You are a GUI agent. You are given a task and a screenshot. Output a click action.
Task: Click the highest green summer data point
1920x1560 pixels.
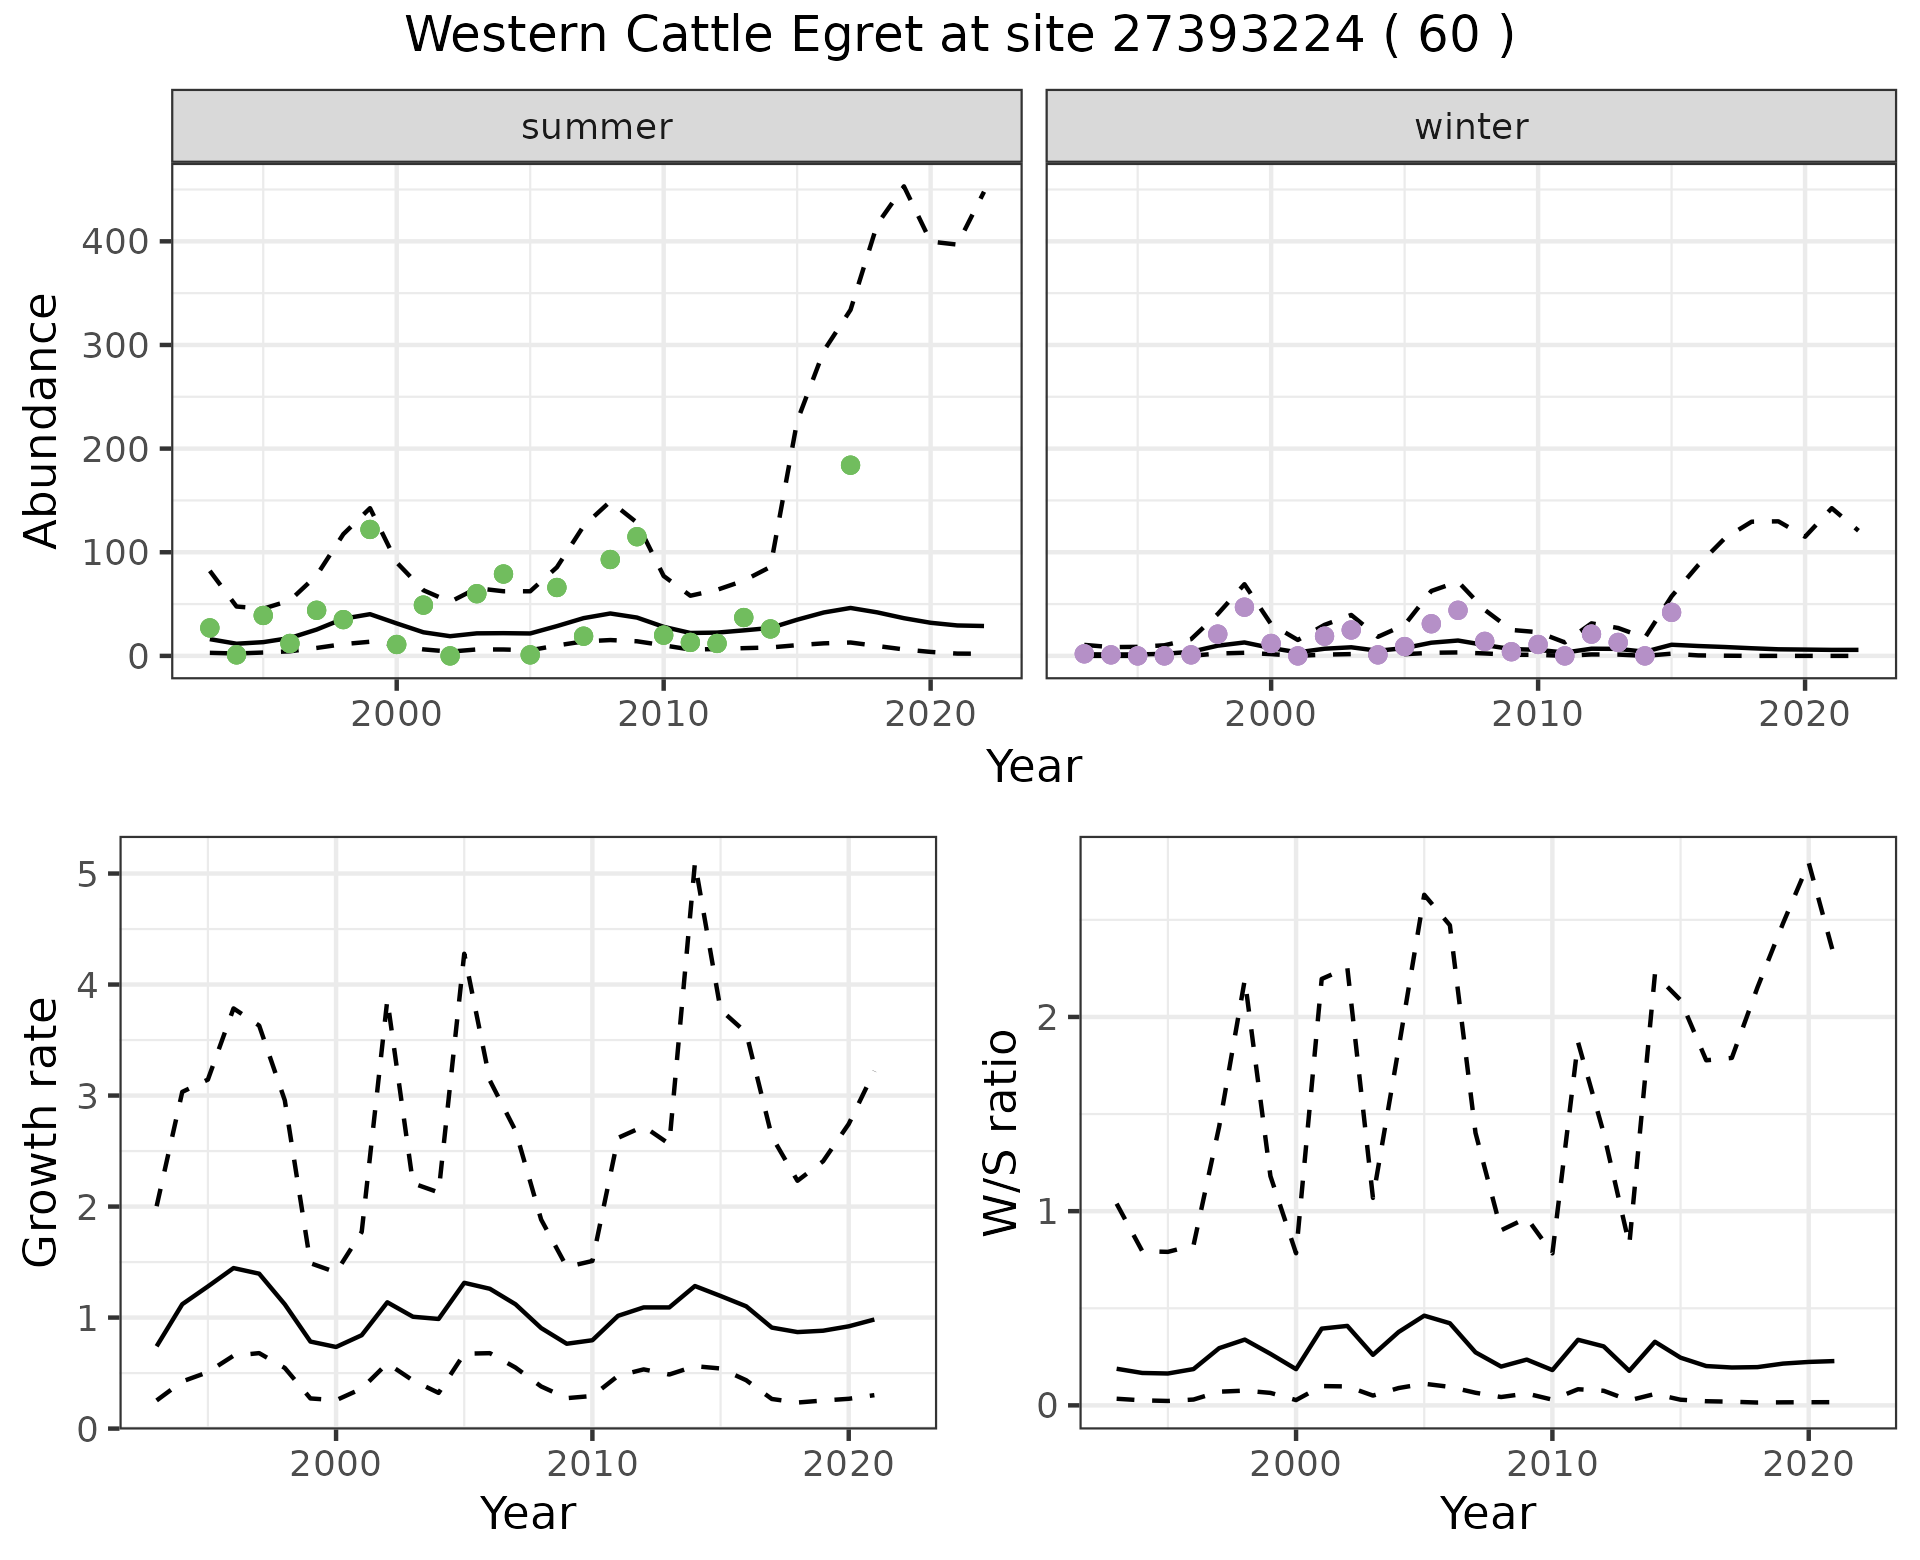tap(850, 465)
